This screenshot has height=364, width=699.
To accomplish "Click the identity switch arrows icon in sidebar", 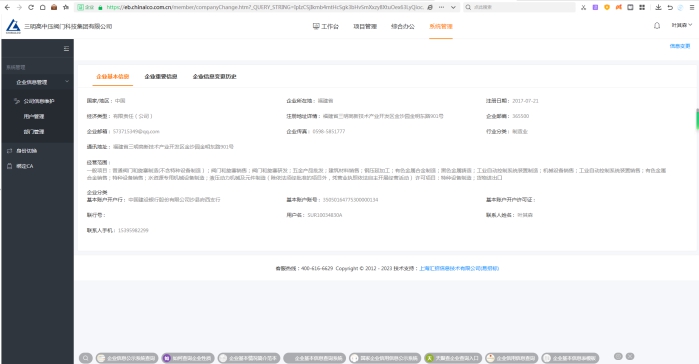I will [x=9, y=151].
